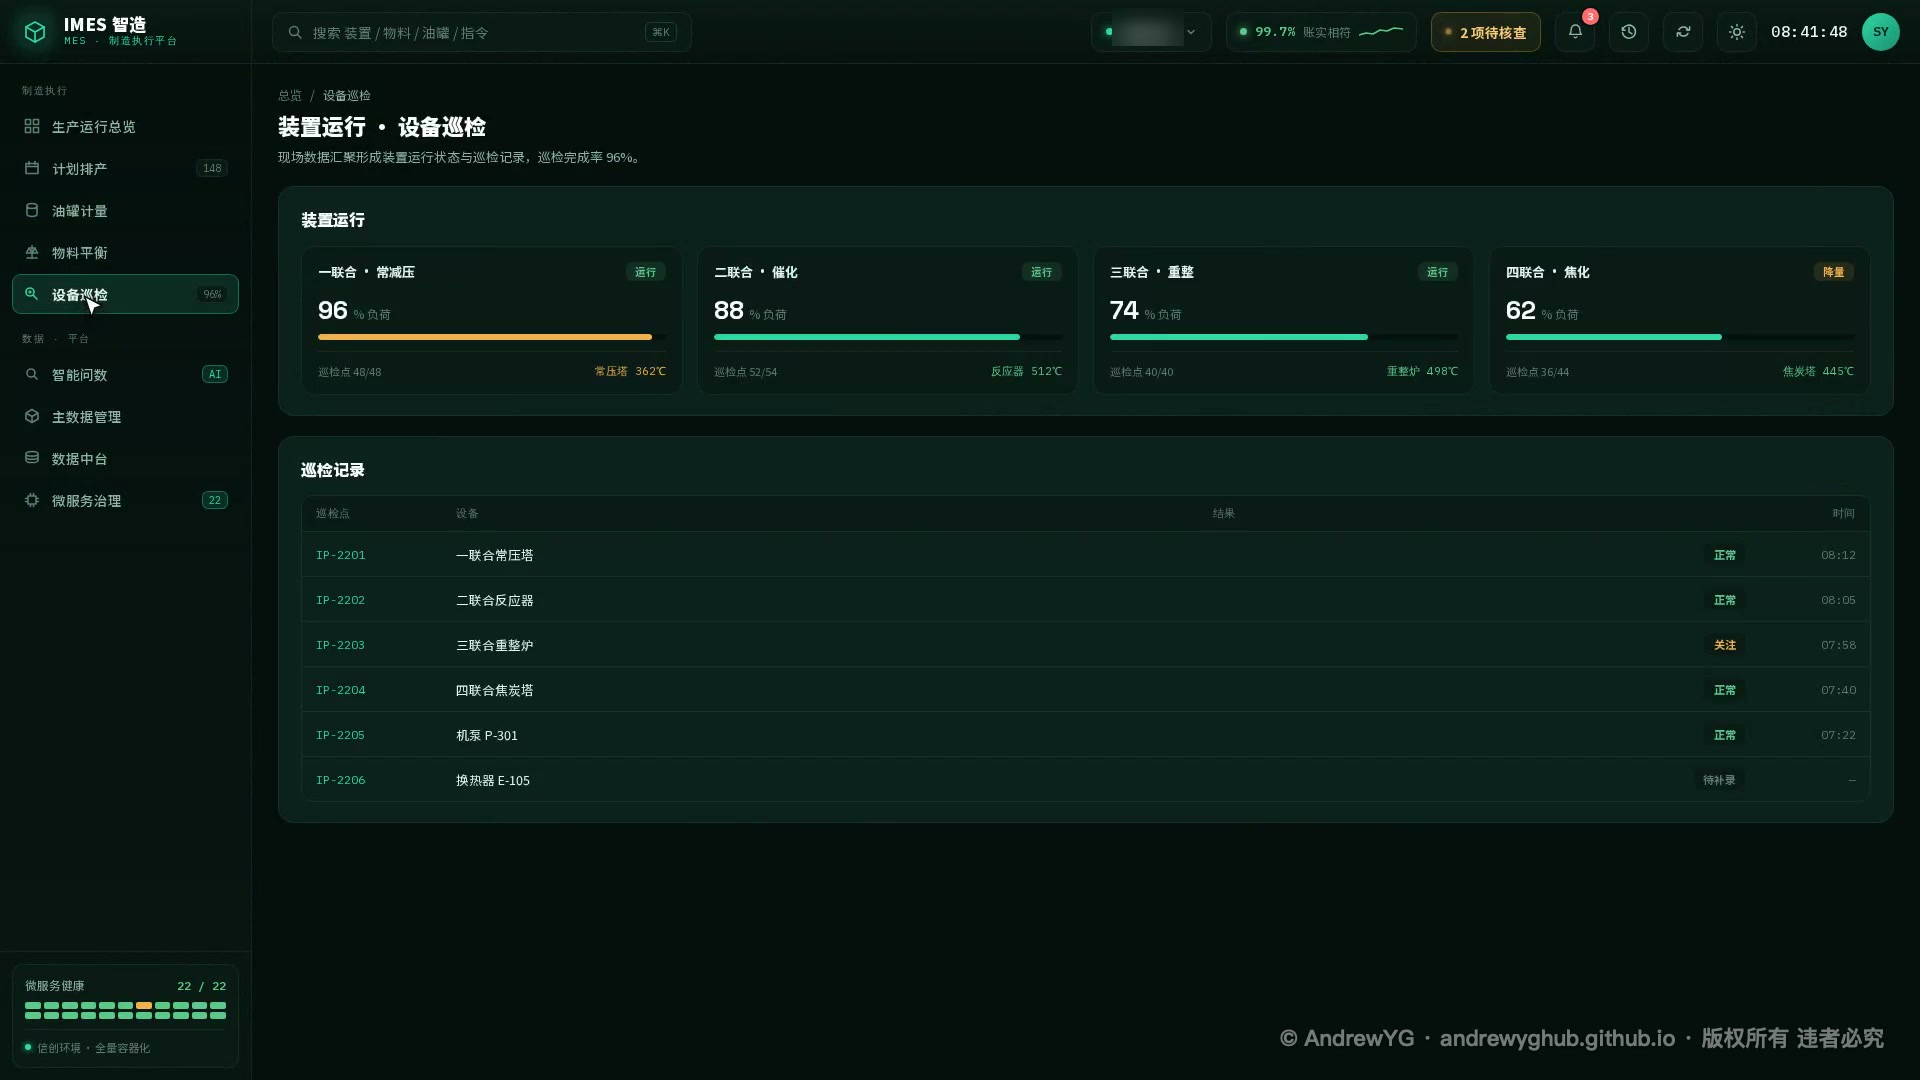Click 机泵 P-301 device cell
The image size is (1920, 1080).
tap(486, 735)
